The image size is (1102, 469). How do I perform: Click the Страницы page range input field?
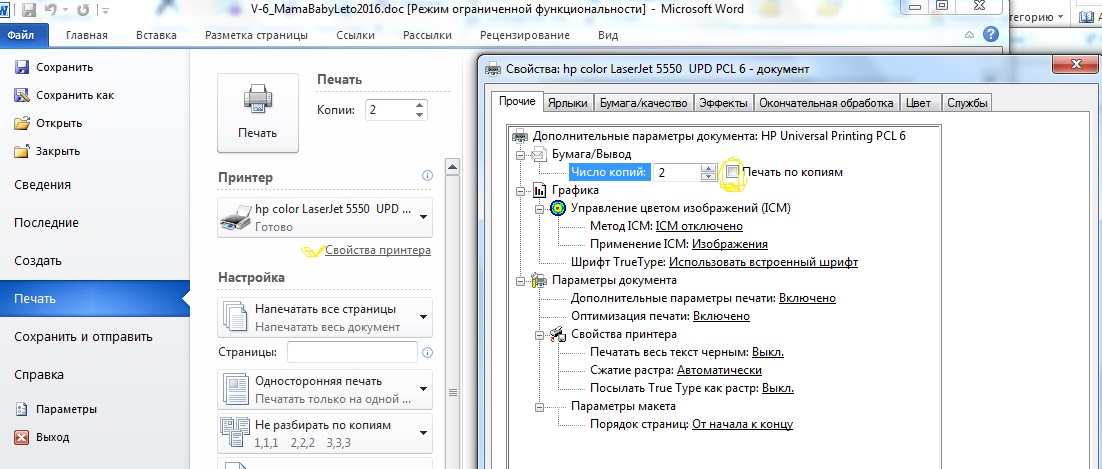coord(351,352)
